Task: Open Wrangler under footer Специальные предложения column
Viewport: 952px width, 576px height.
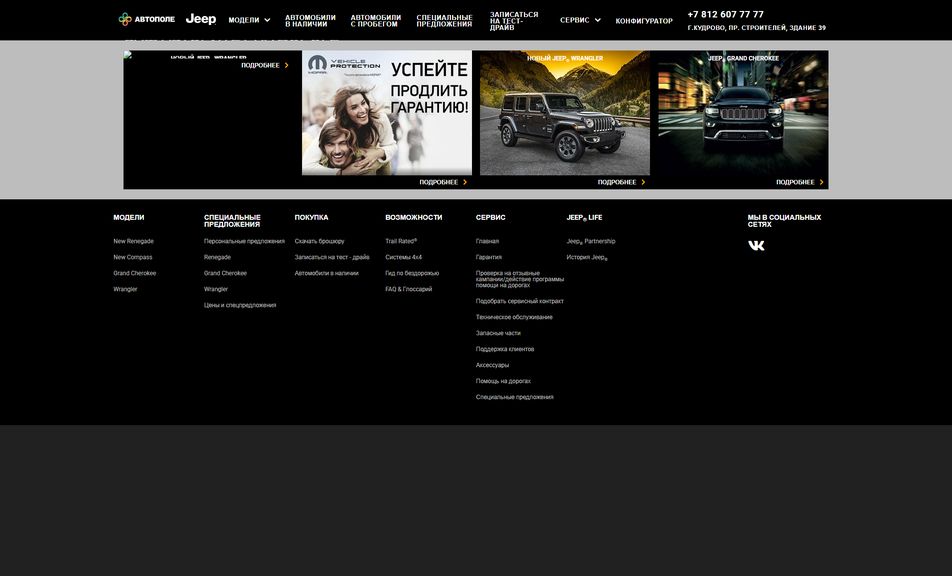Action: click(x=216, y=290)
